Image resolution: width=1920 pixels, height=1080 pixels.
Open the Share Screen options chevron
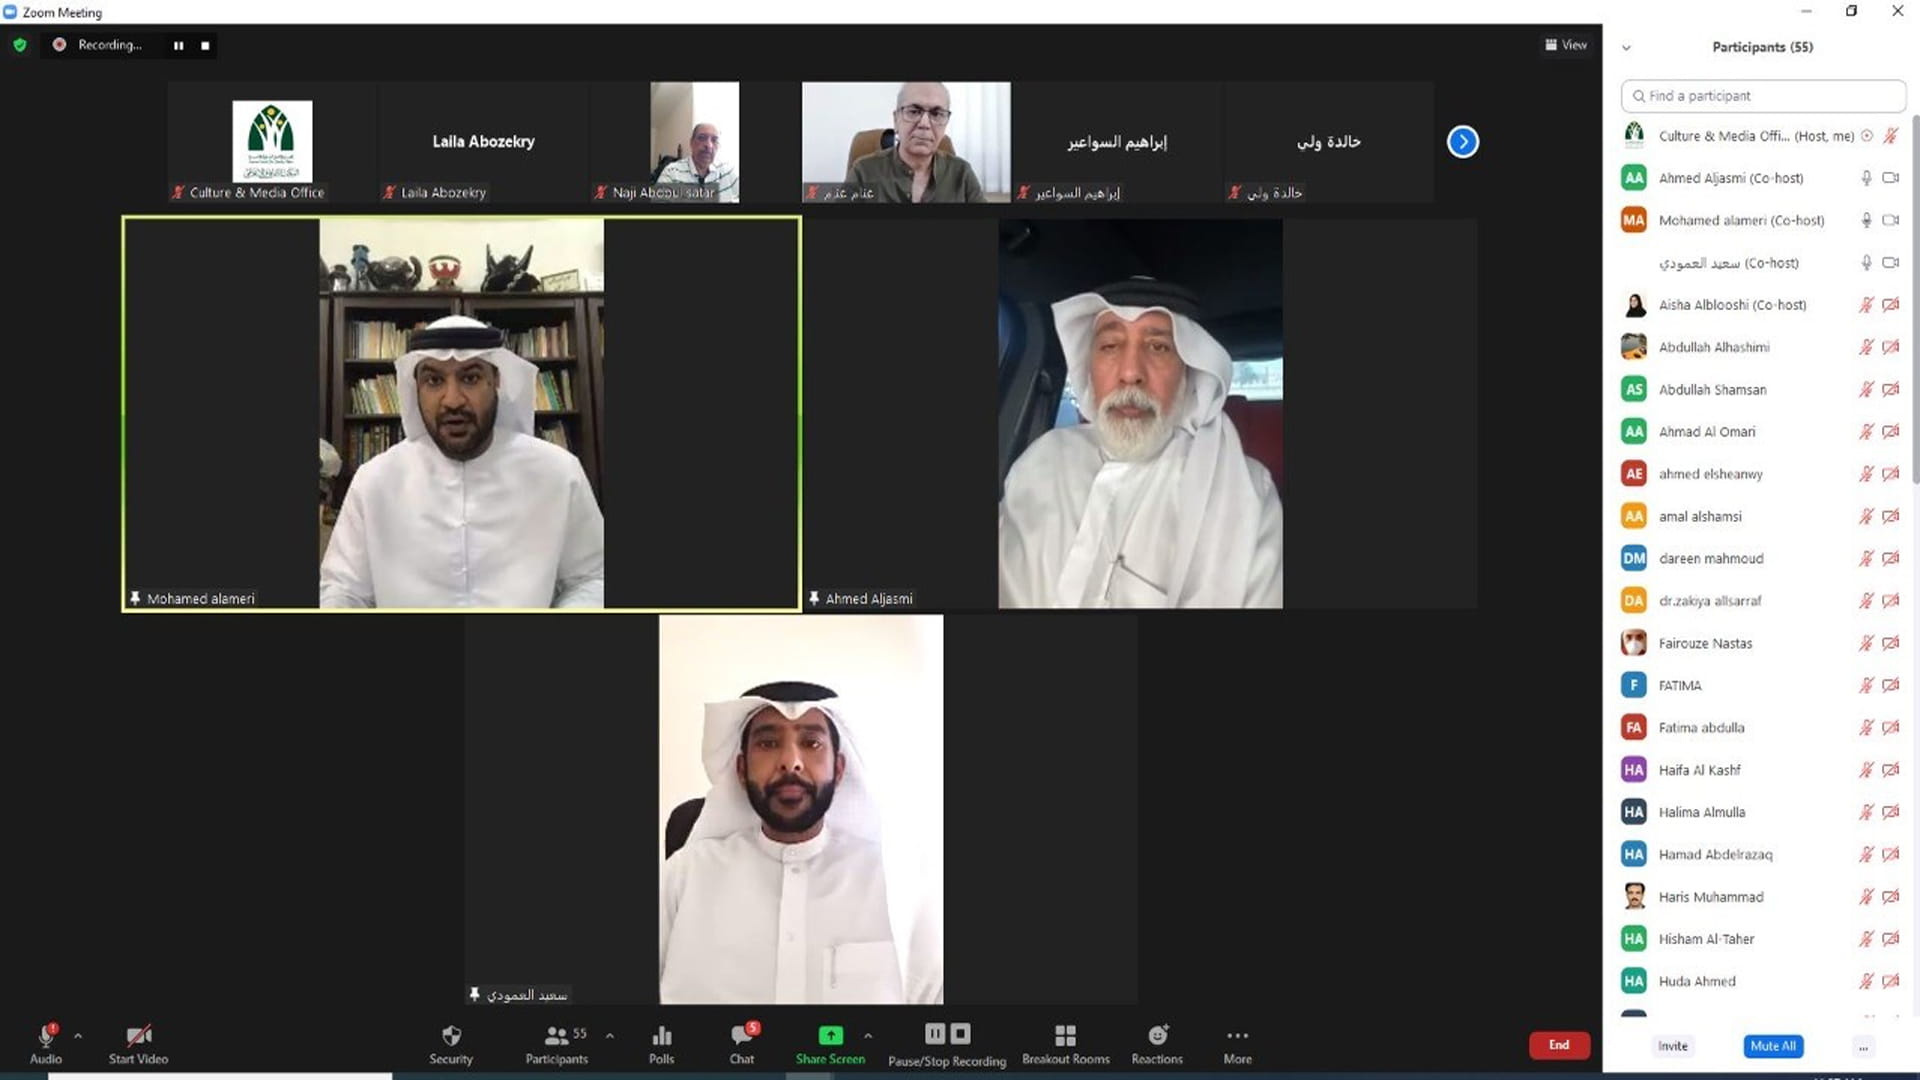868,1036
